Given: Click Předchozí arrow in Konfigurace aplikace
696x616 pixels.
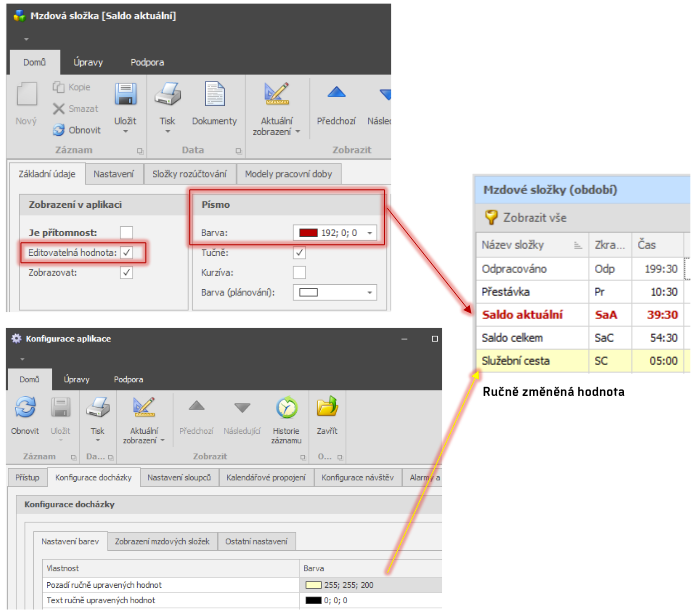Looking at the screenshot, I should [x=197, y=406].
